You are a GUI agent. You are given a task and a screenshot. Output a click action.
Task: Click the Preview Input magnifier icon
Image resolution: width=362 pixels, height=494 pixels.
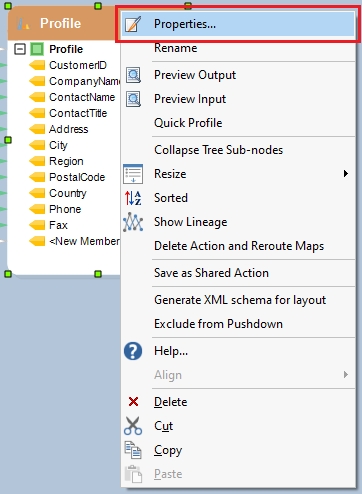[x=133, y=99]
